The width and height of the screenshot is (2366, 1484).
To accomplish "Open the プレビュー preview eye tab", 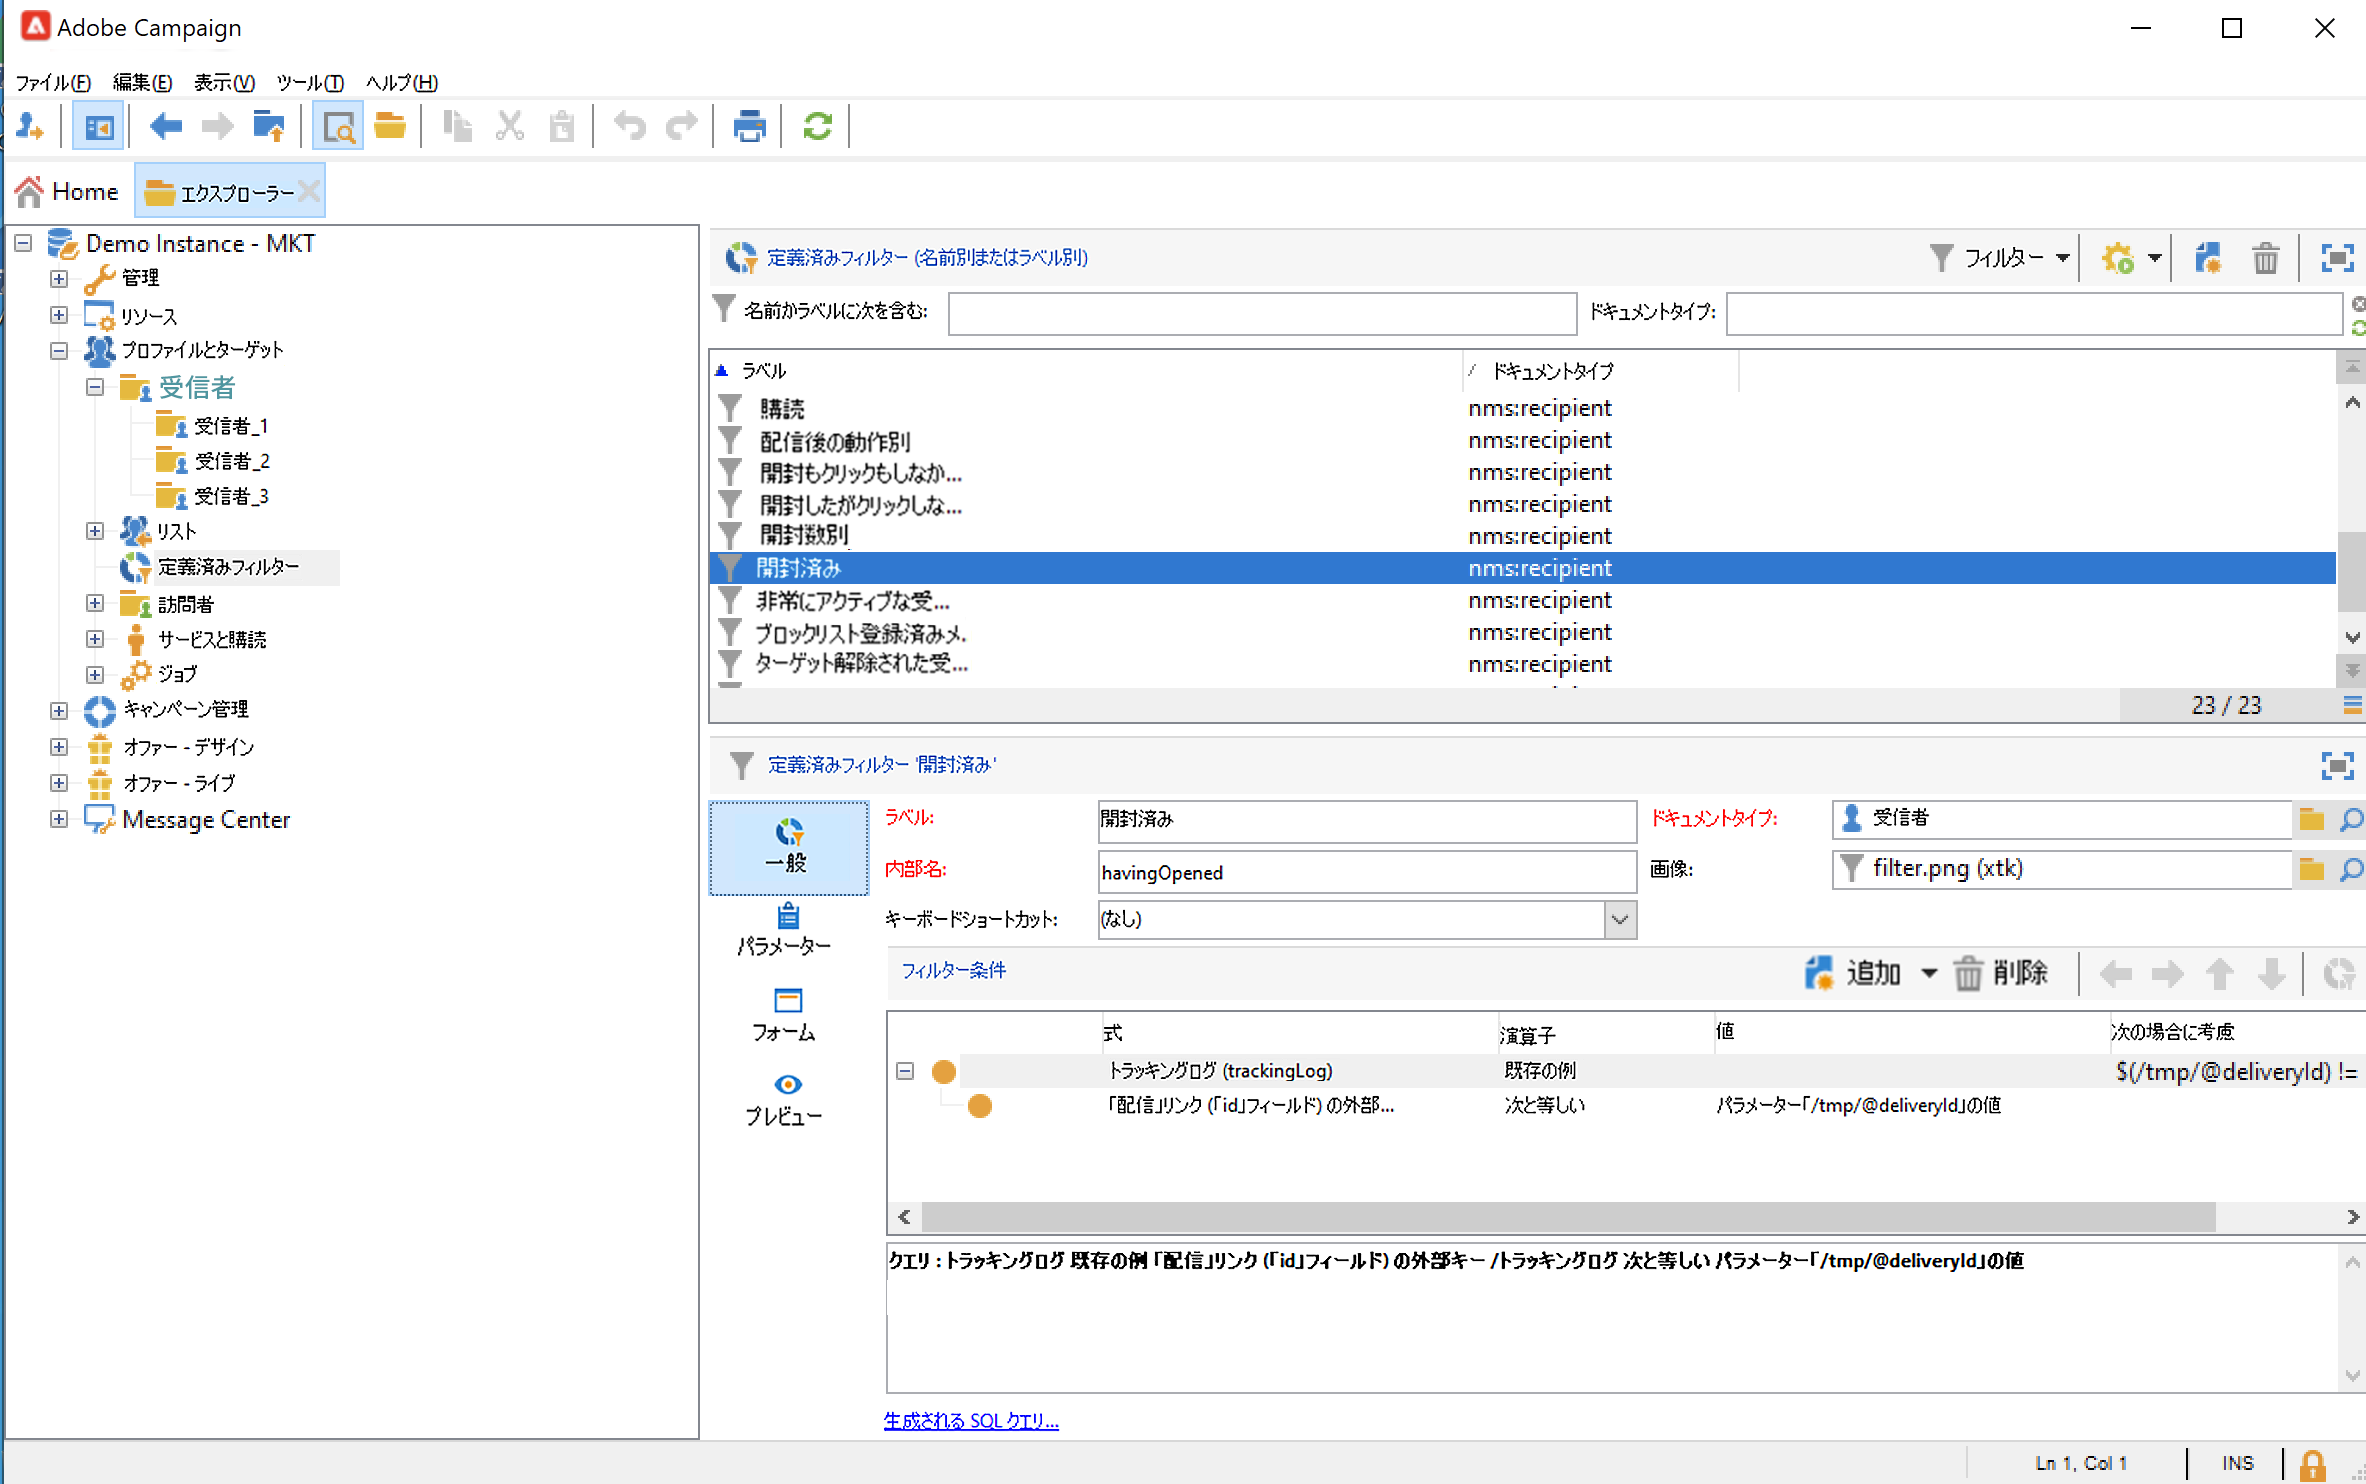I will tap(786, 1098).
